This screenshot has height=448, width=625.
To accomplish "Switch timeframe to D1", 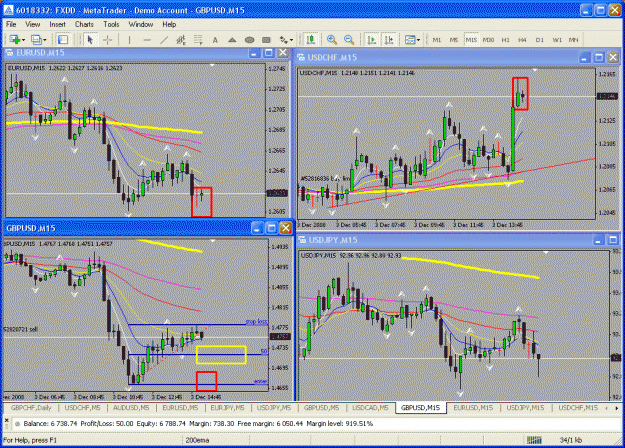I will click(540, 40).
